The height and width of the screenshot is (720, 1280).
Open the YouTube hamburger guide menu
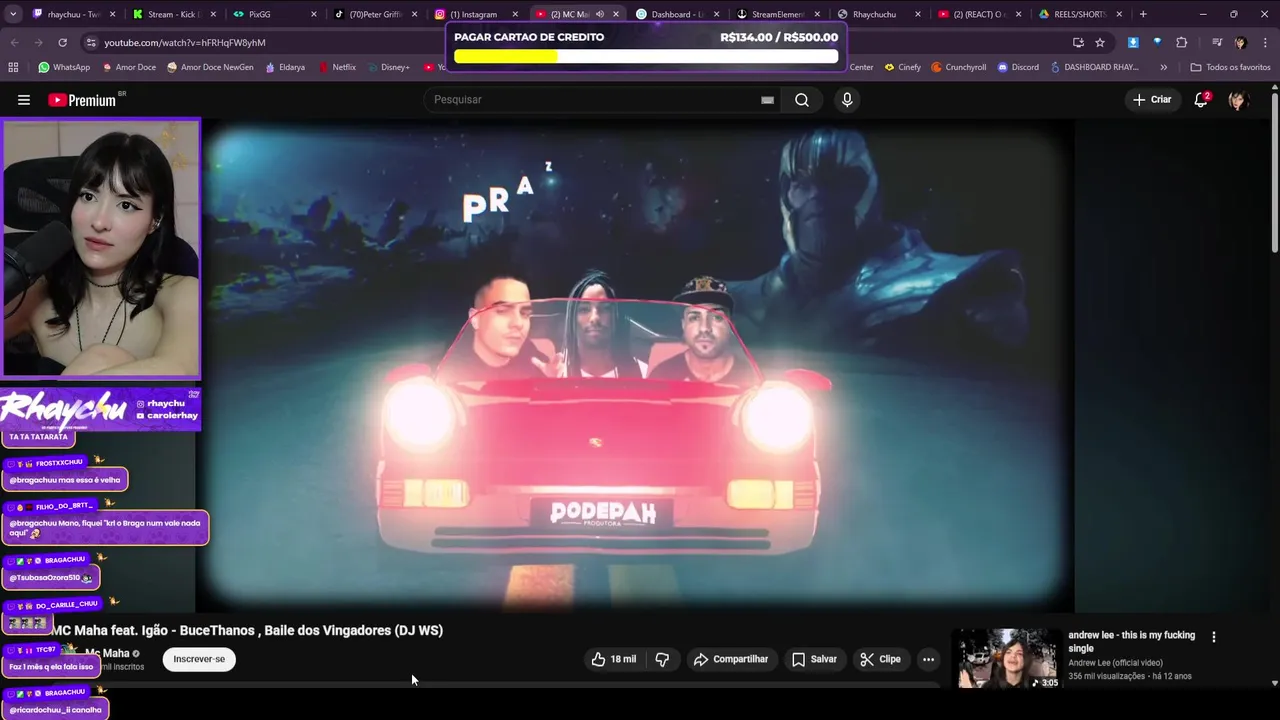click(24, 100)
